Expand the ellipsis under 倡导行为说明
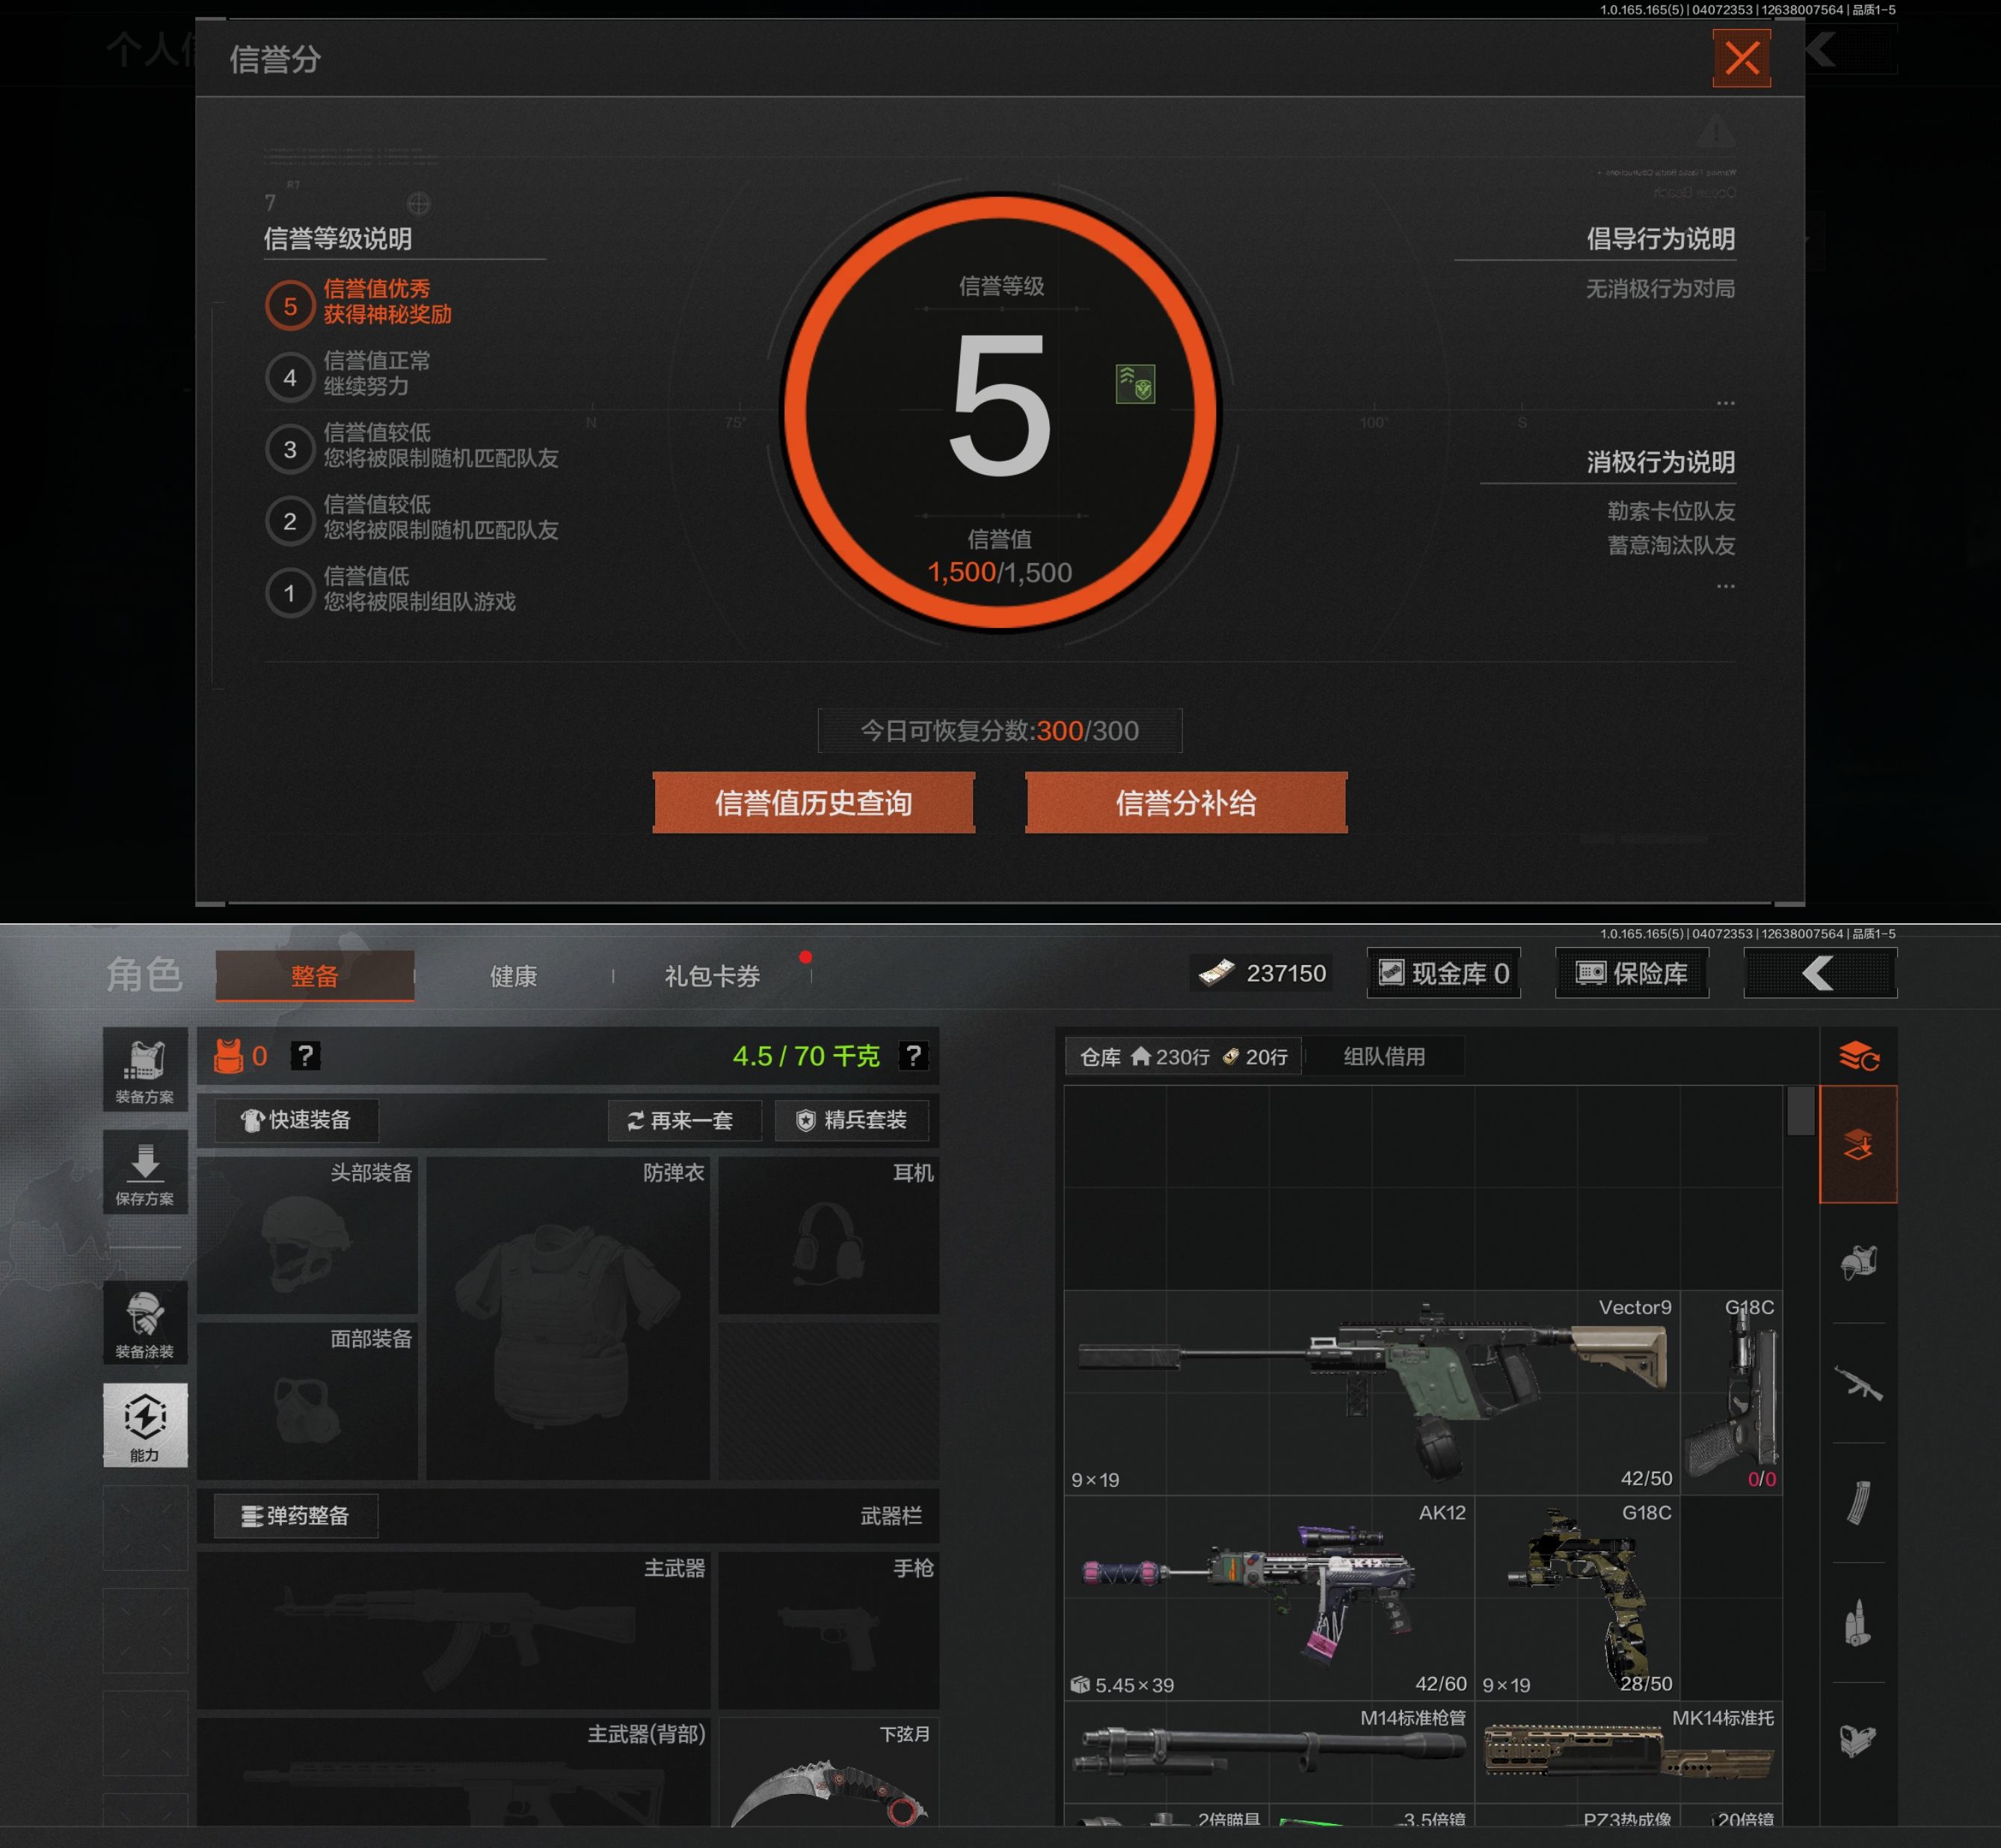The height and width of the screenshot is (1848, 2001). tap(1725, 403)
